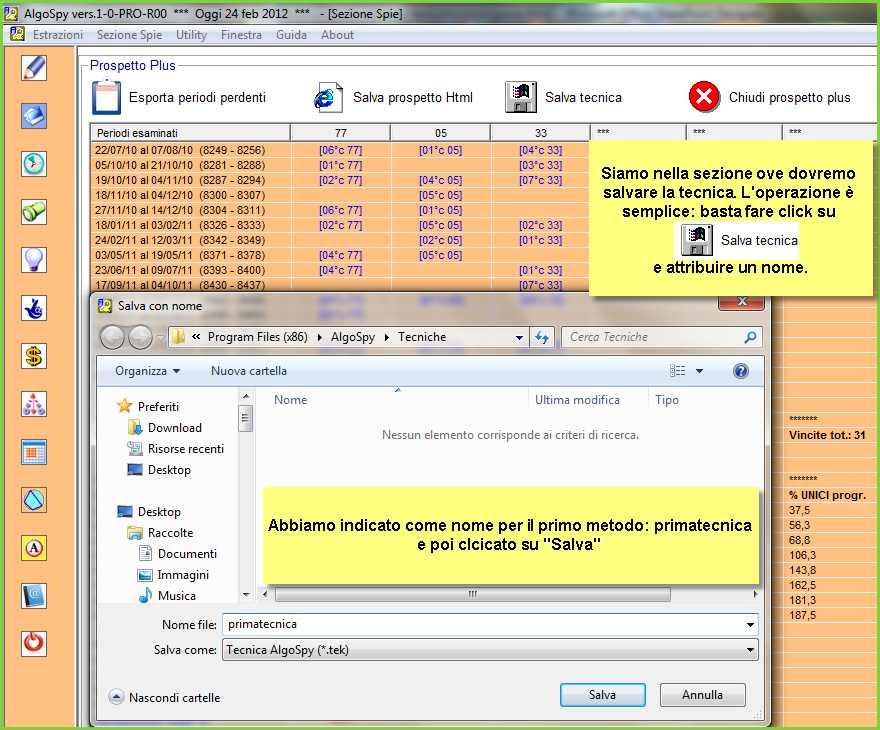Click the calendar grid sidebar icon
Viewport: 880px width, 730px height.
34,452
